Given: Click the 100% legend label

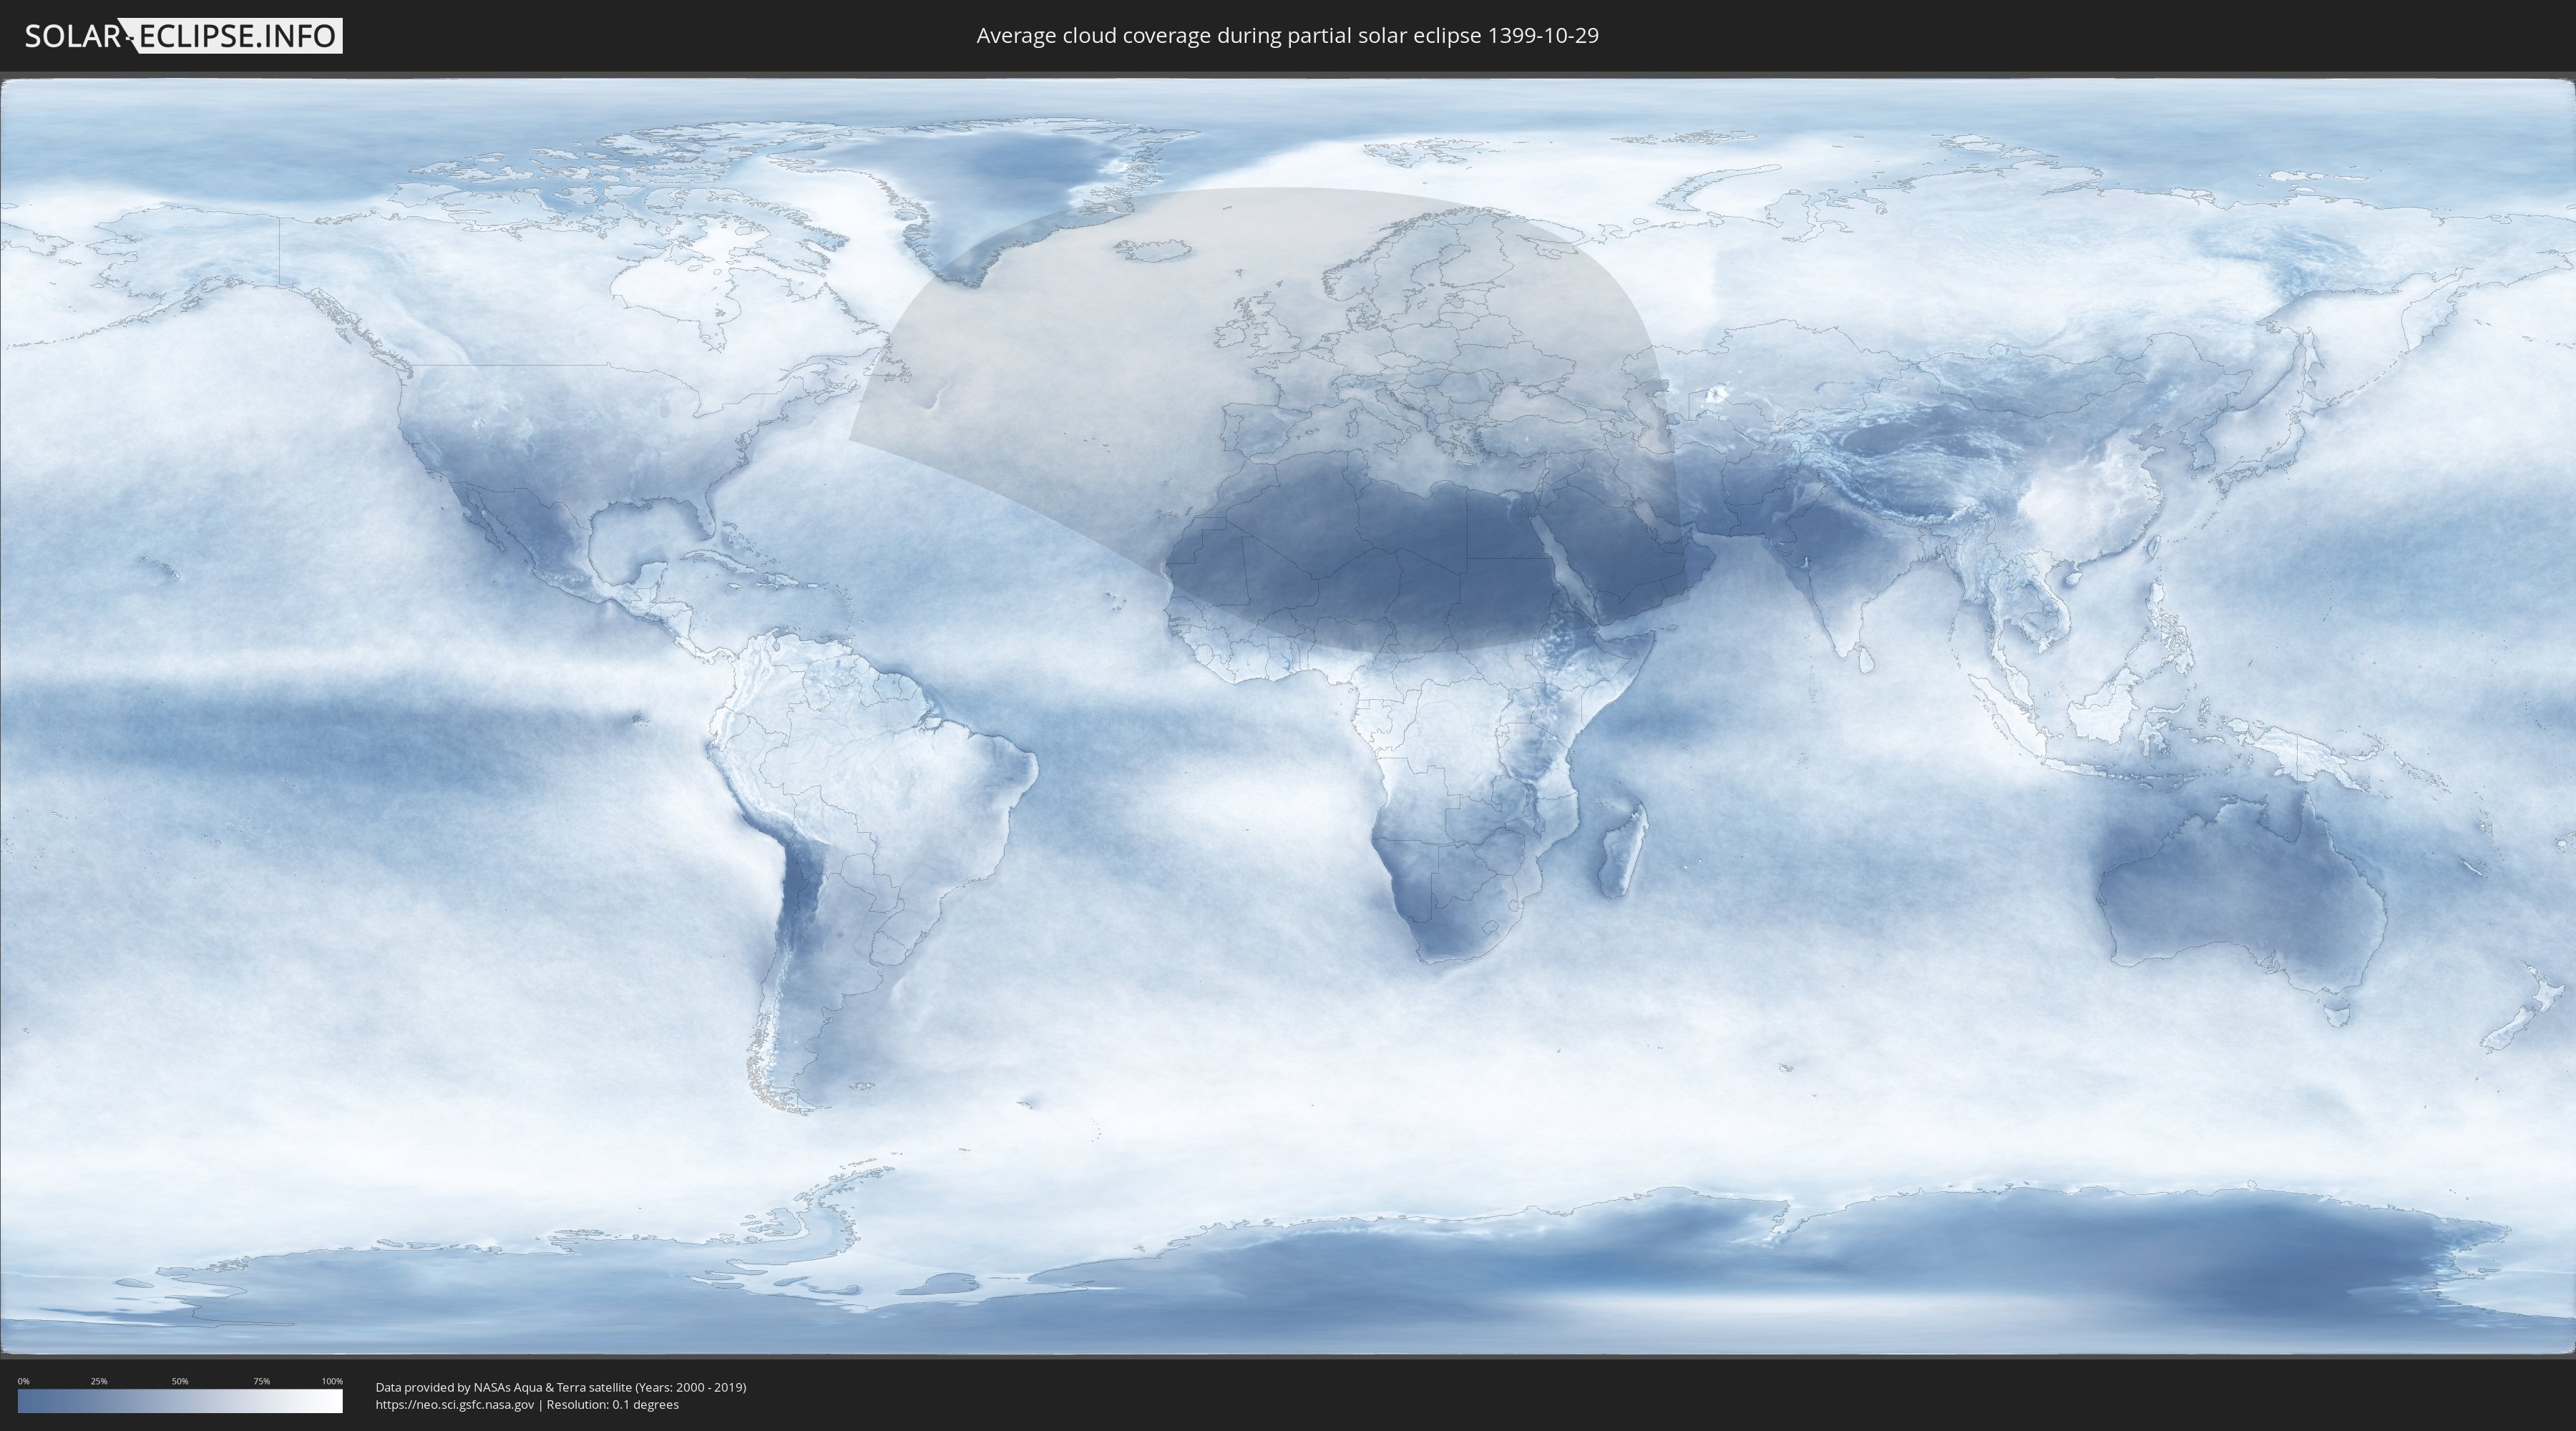Looking at the screenshot, I should click(332, 1381).
